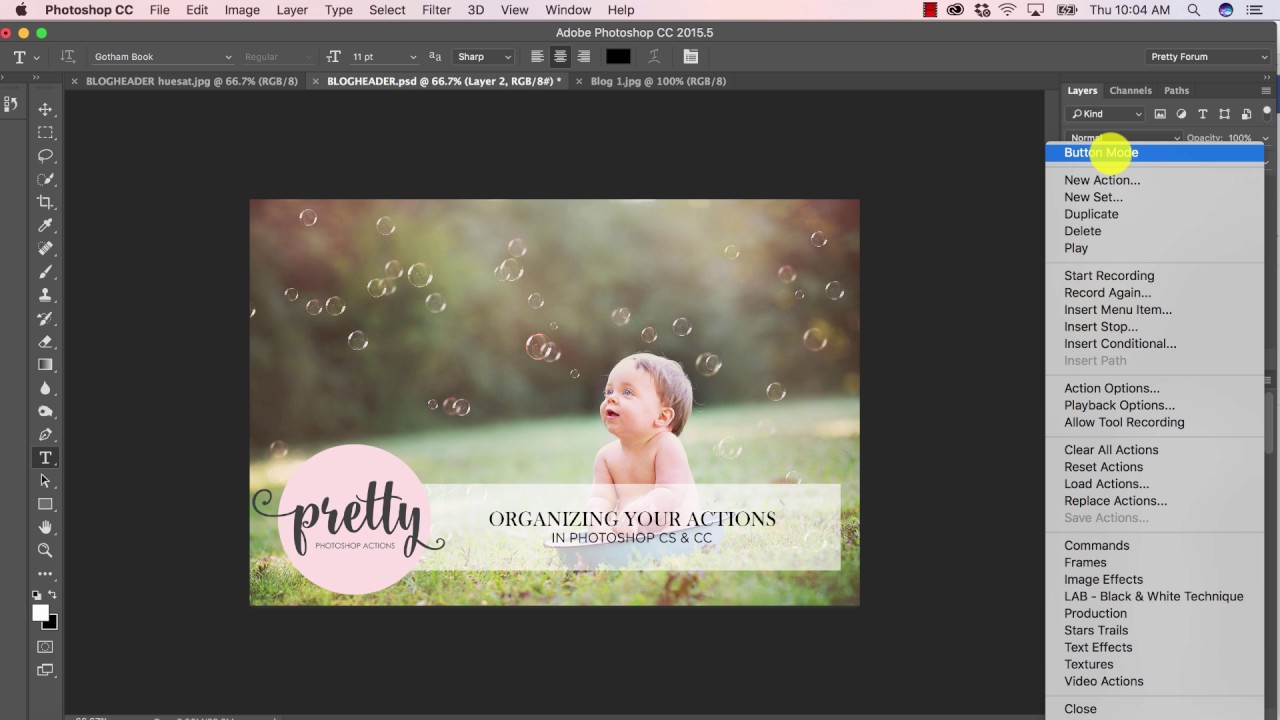
Task: Select the Hand tool
Action: (45, 527)
